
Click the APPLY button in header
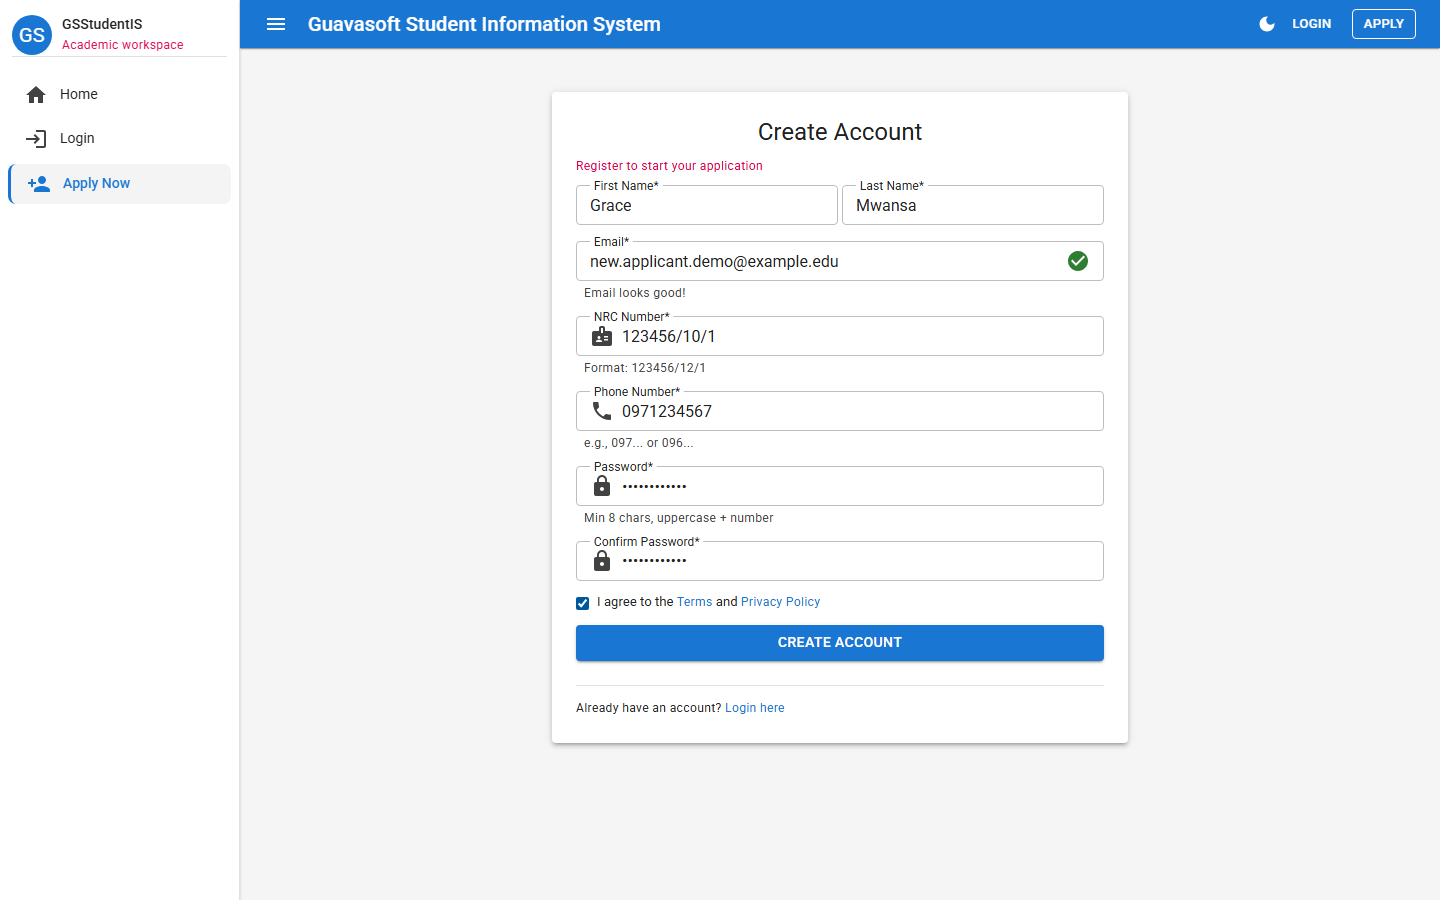click(x=1384, y=24)
